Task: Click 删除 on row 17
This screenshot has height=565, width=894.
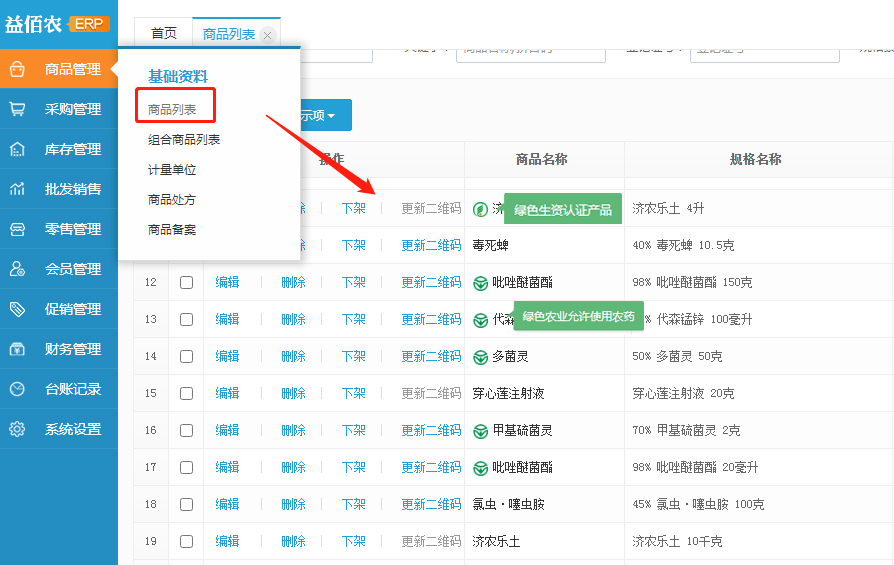Action: coord(293,468)
